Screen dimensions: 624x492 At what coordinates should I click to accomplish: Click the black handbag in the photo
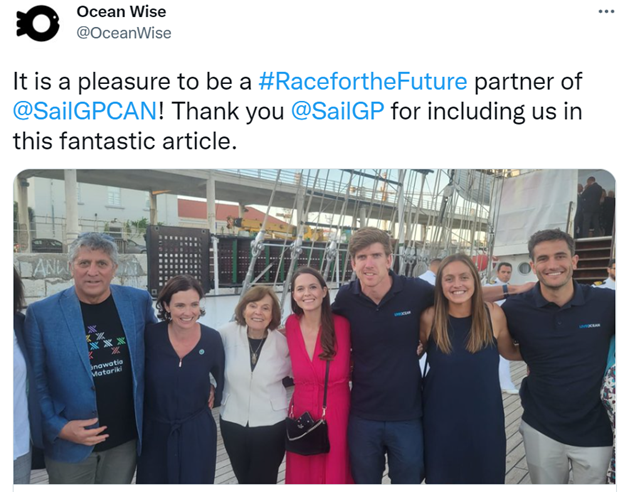307,434
